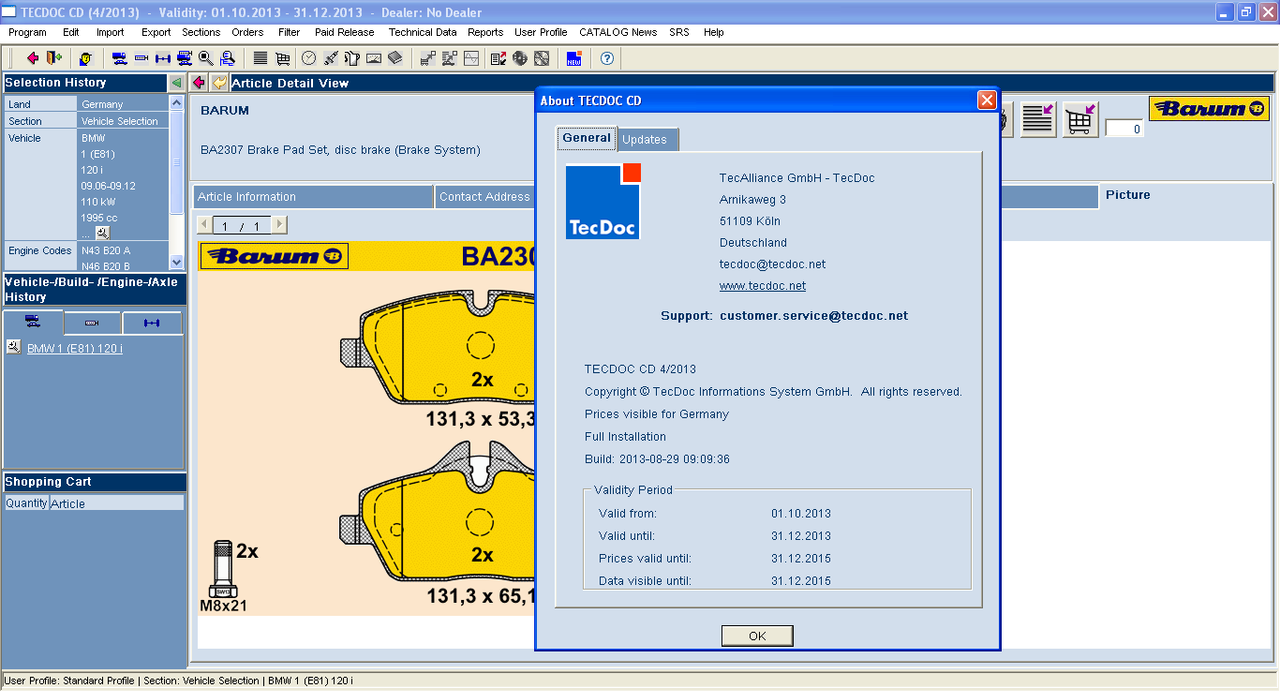Open the Orders menu
This screenshot has height=692, width=1280.
248,32
